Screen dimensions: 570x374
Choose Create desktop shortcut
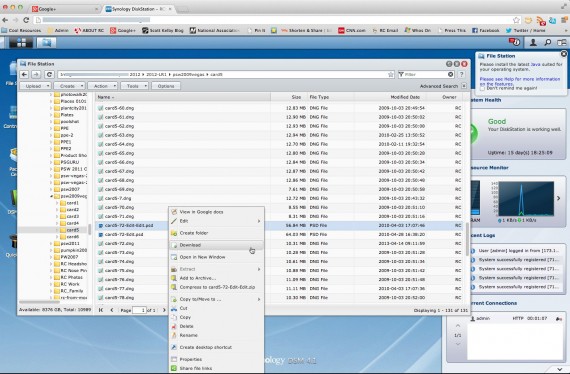pos(217,347)
